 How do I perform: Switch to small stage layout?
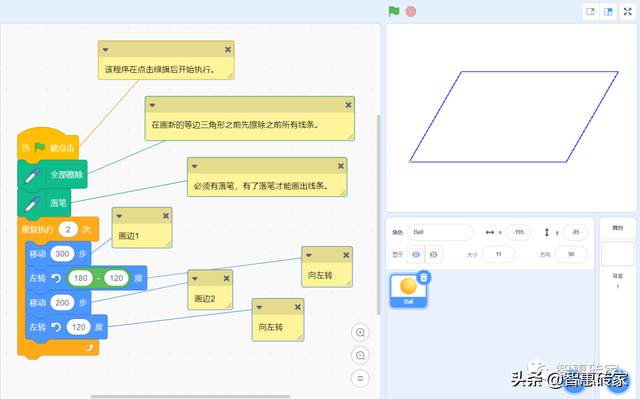pos(591,11)
